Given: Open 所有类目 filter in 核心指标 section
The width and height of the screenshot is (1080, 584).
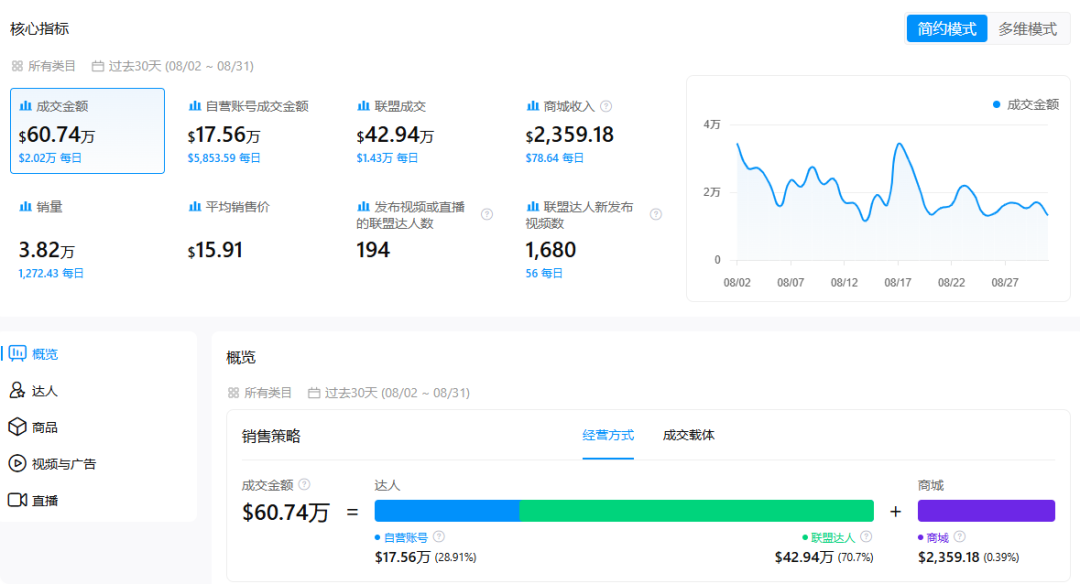Looking at the screenshot, I should (43, 66).
